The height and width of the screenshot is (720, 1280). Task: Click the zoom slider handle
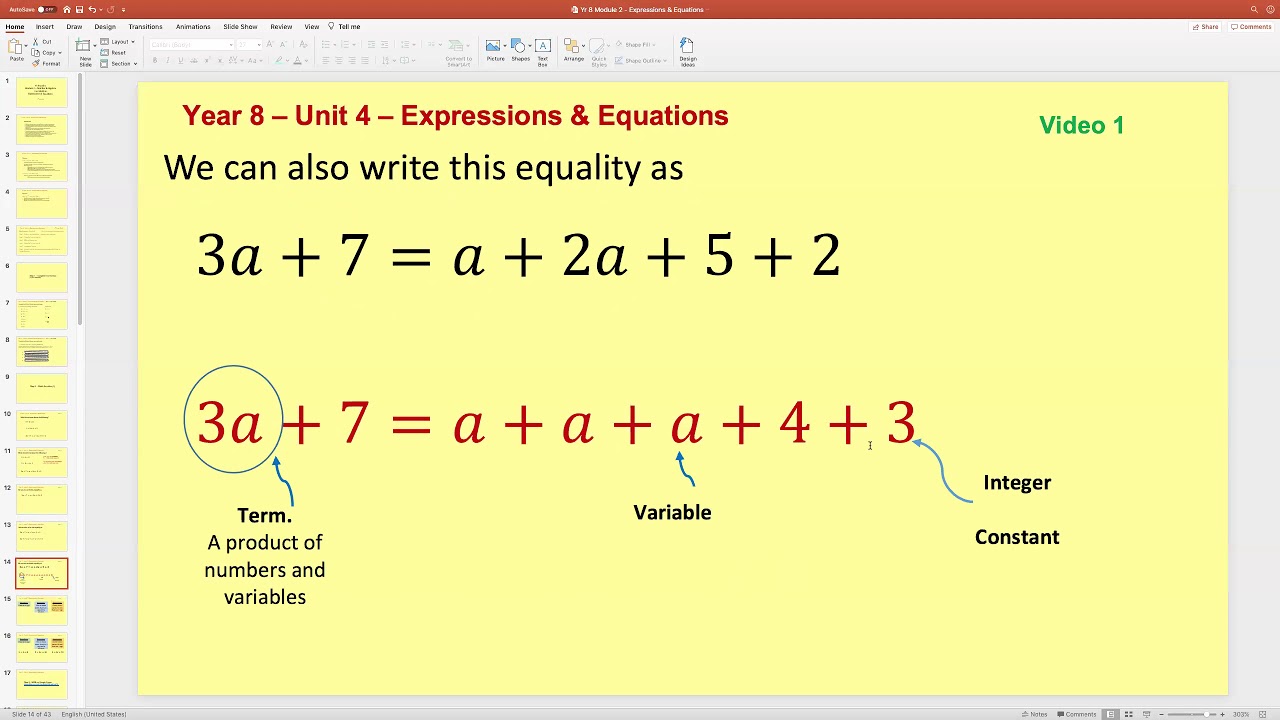click(x=1206, y=714)
